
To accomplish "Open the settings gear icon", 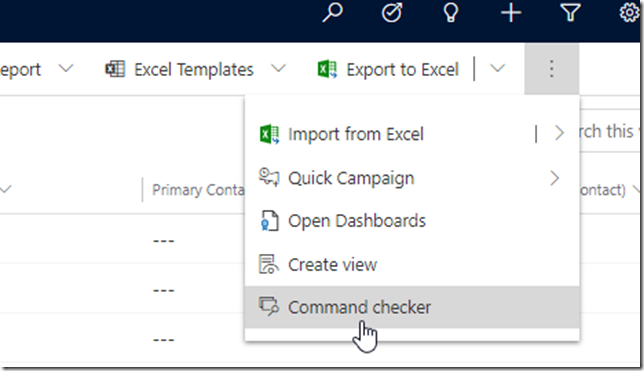I will point(629,12).
